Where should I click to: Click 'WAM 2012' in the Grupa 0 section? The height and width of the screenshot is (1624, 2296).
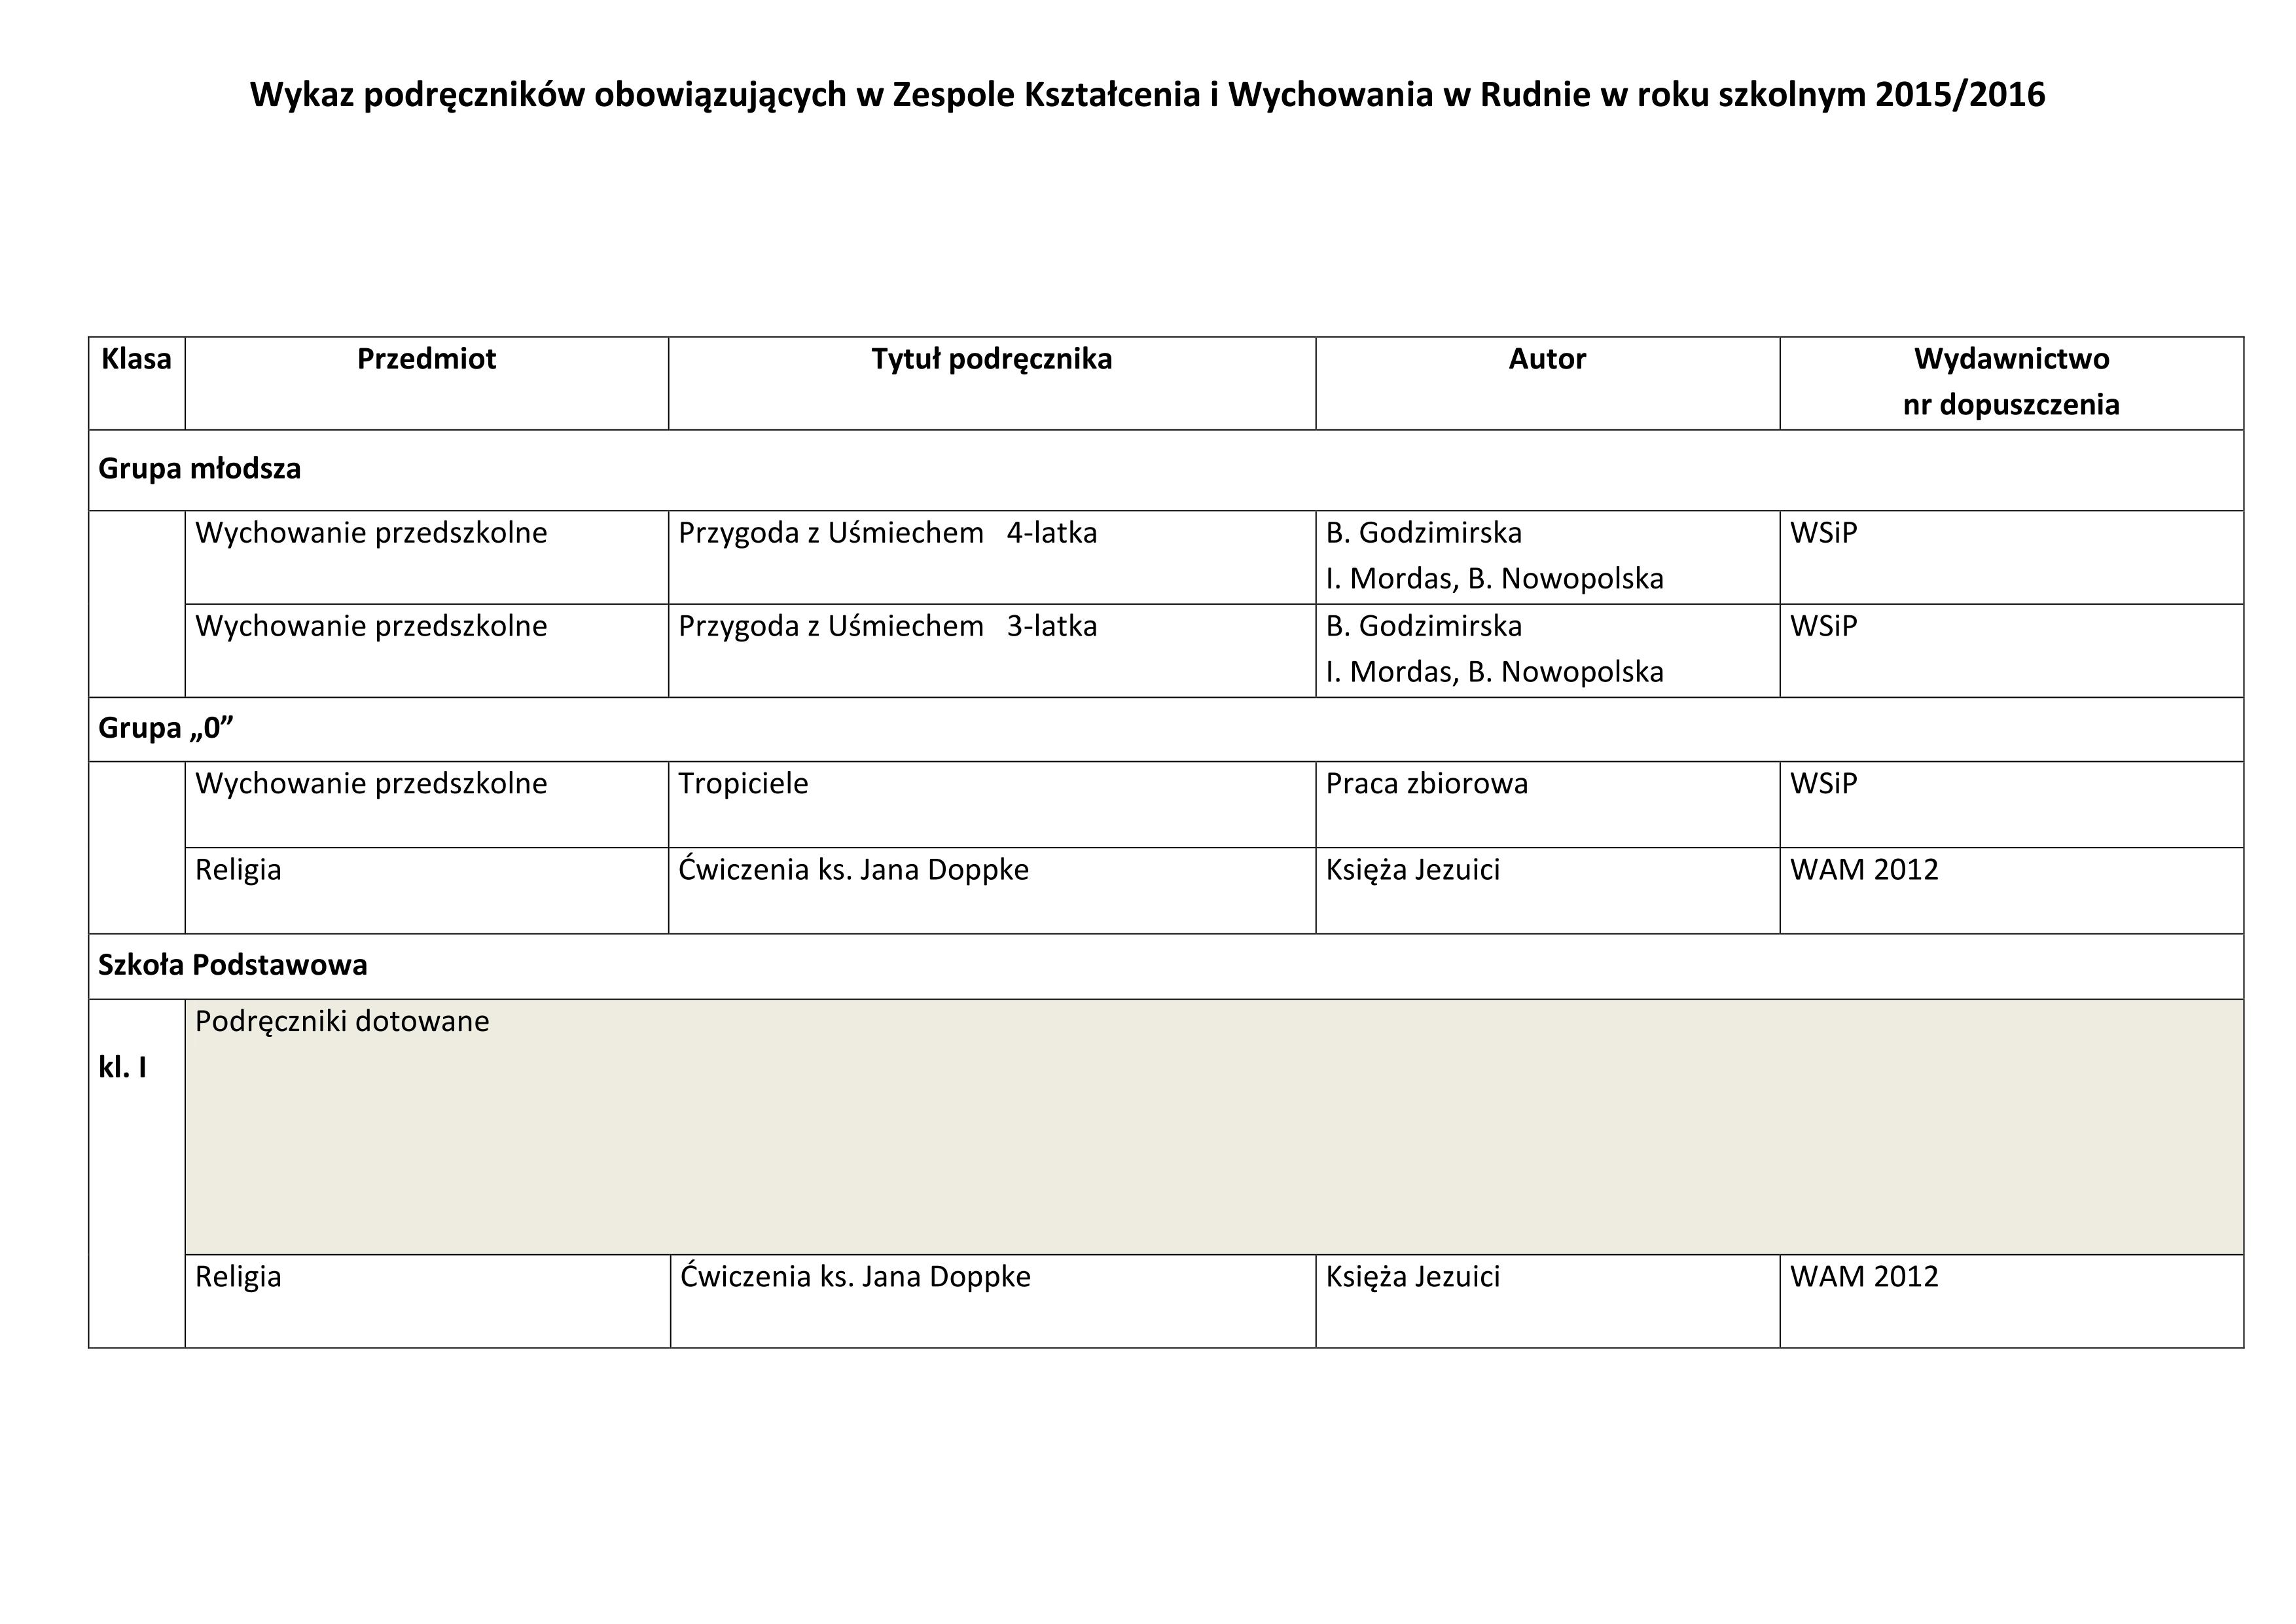click(x=1864, y=870)
